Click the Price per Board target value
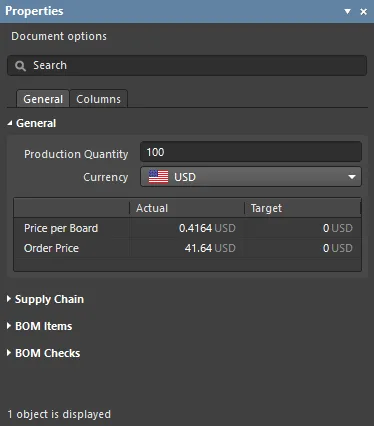This screenshot has width=374, height=426. click(x=337, y=228)
